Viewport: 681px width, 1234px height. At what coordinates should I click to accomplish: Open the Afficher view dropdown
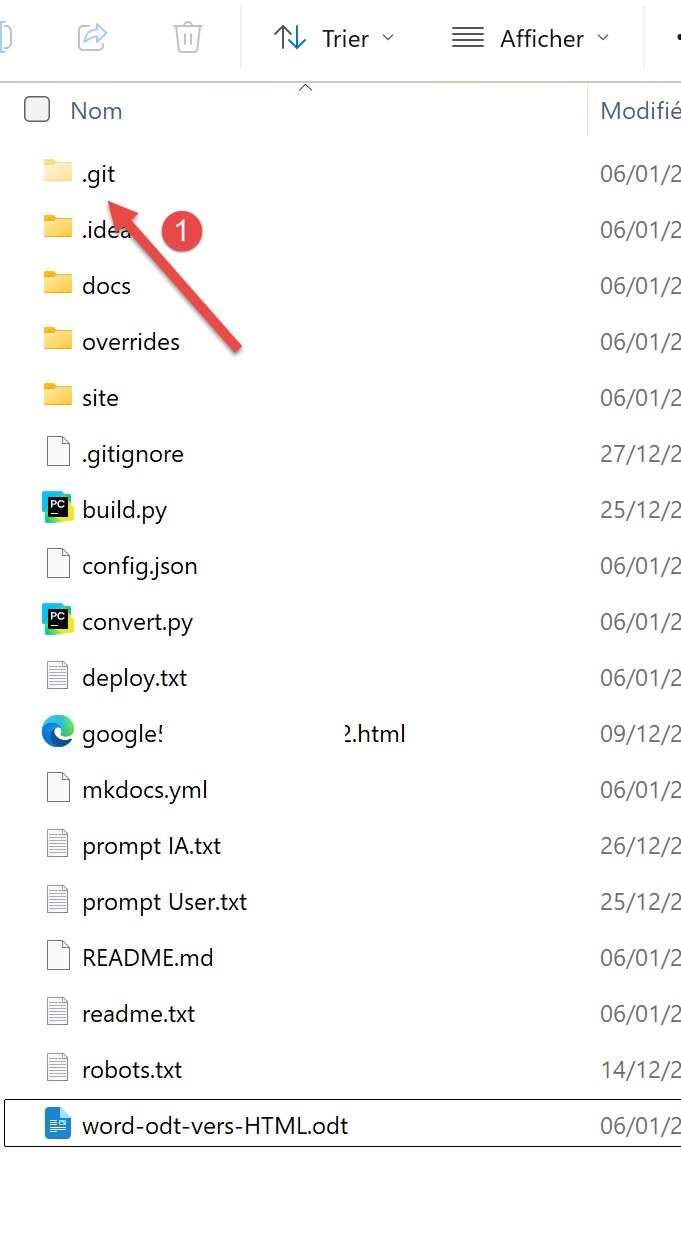pos(530,38)
